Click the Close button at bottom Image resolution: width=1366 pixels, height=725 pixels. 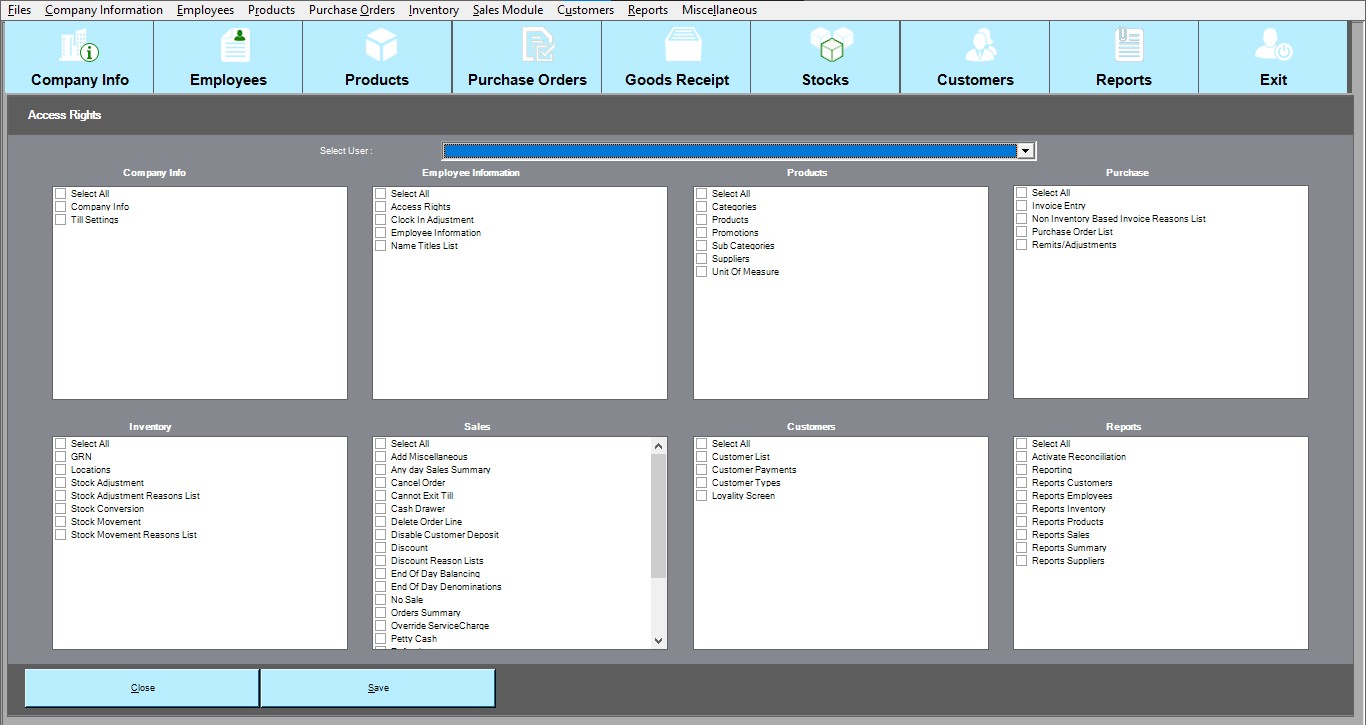click(x=142, y=688)
